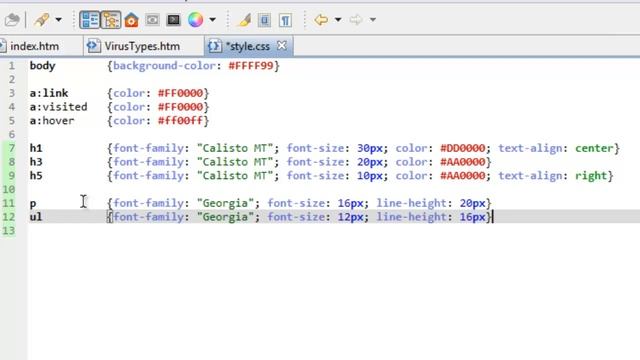Image resolution: width=640 pixels, height=360 pixels.
Task: Click the VirusTypes.htm file icon
Action: coord(93,46)
